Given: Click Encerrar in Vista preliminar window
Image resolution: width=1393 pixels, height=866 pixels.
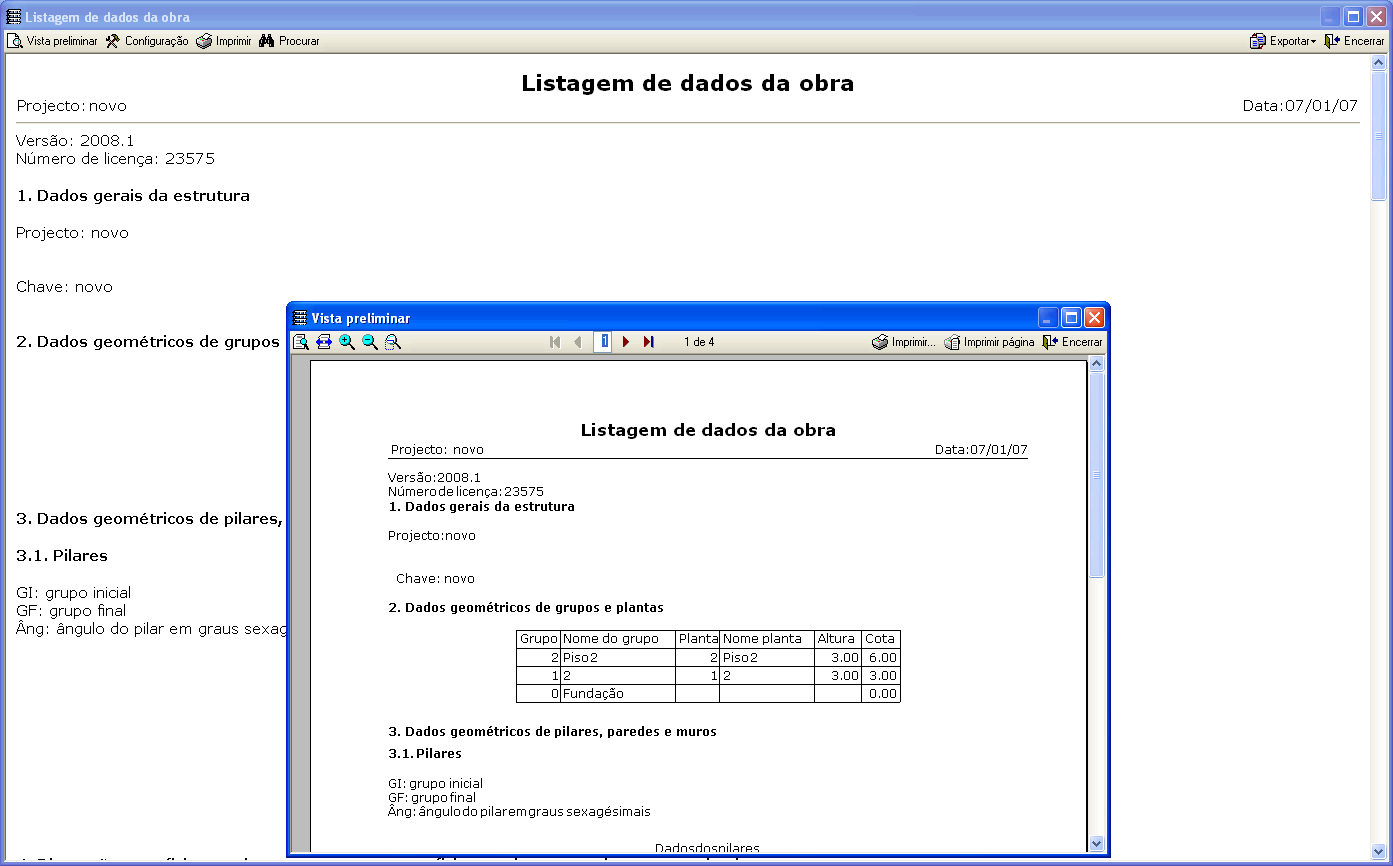Looking at the screenshot, I should [x=1072, y=342].
